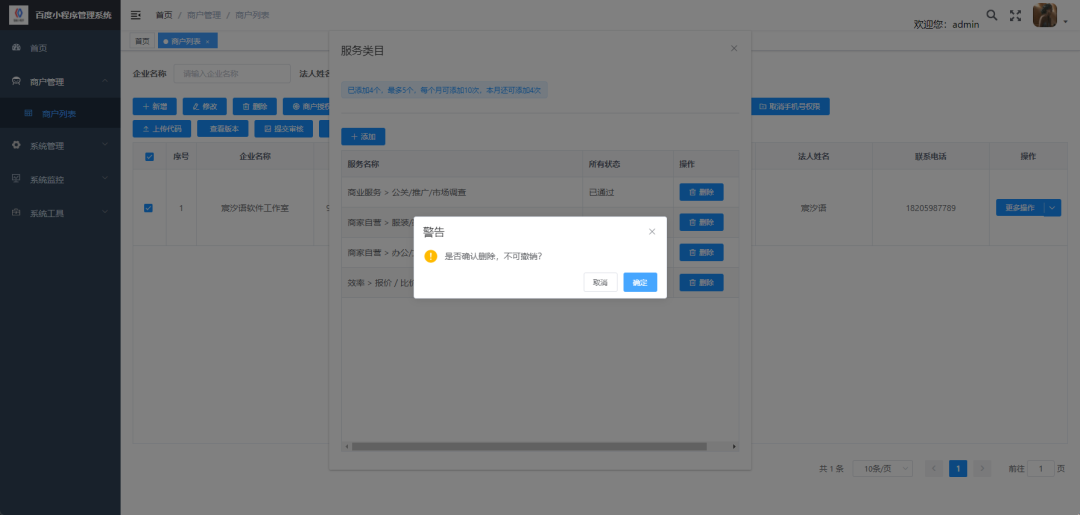
Task: Open the 10条/页 page size dropdown
Action: point(882,468)
